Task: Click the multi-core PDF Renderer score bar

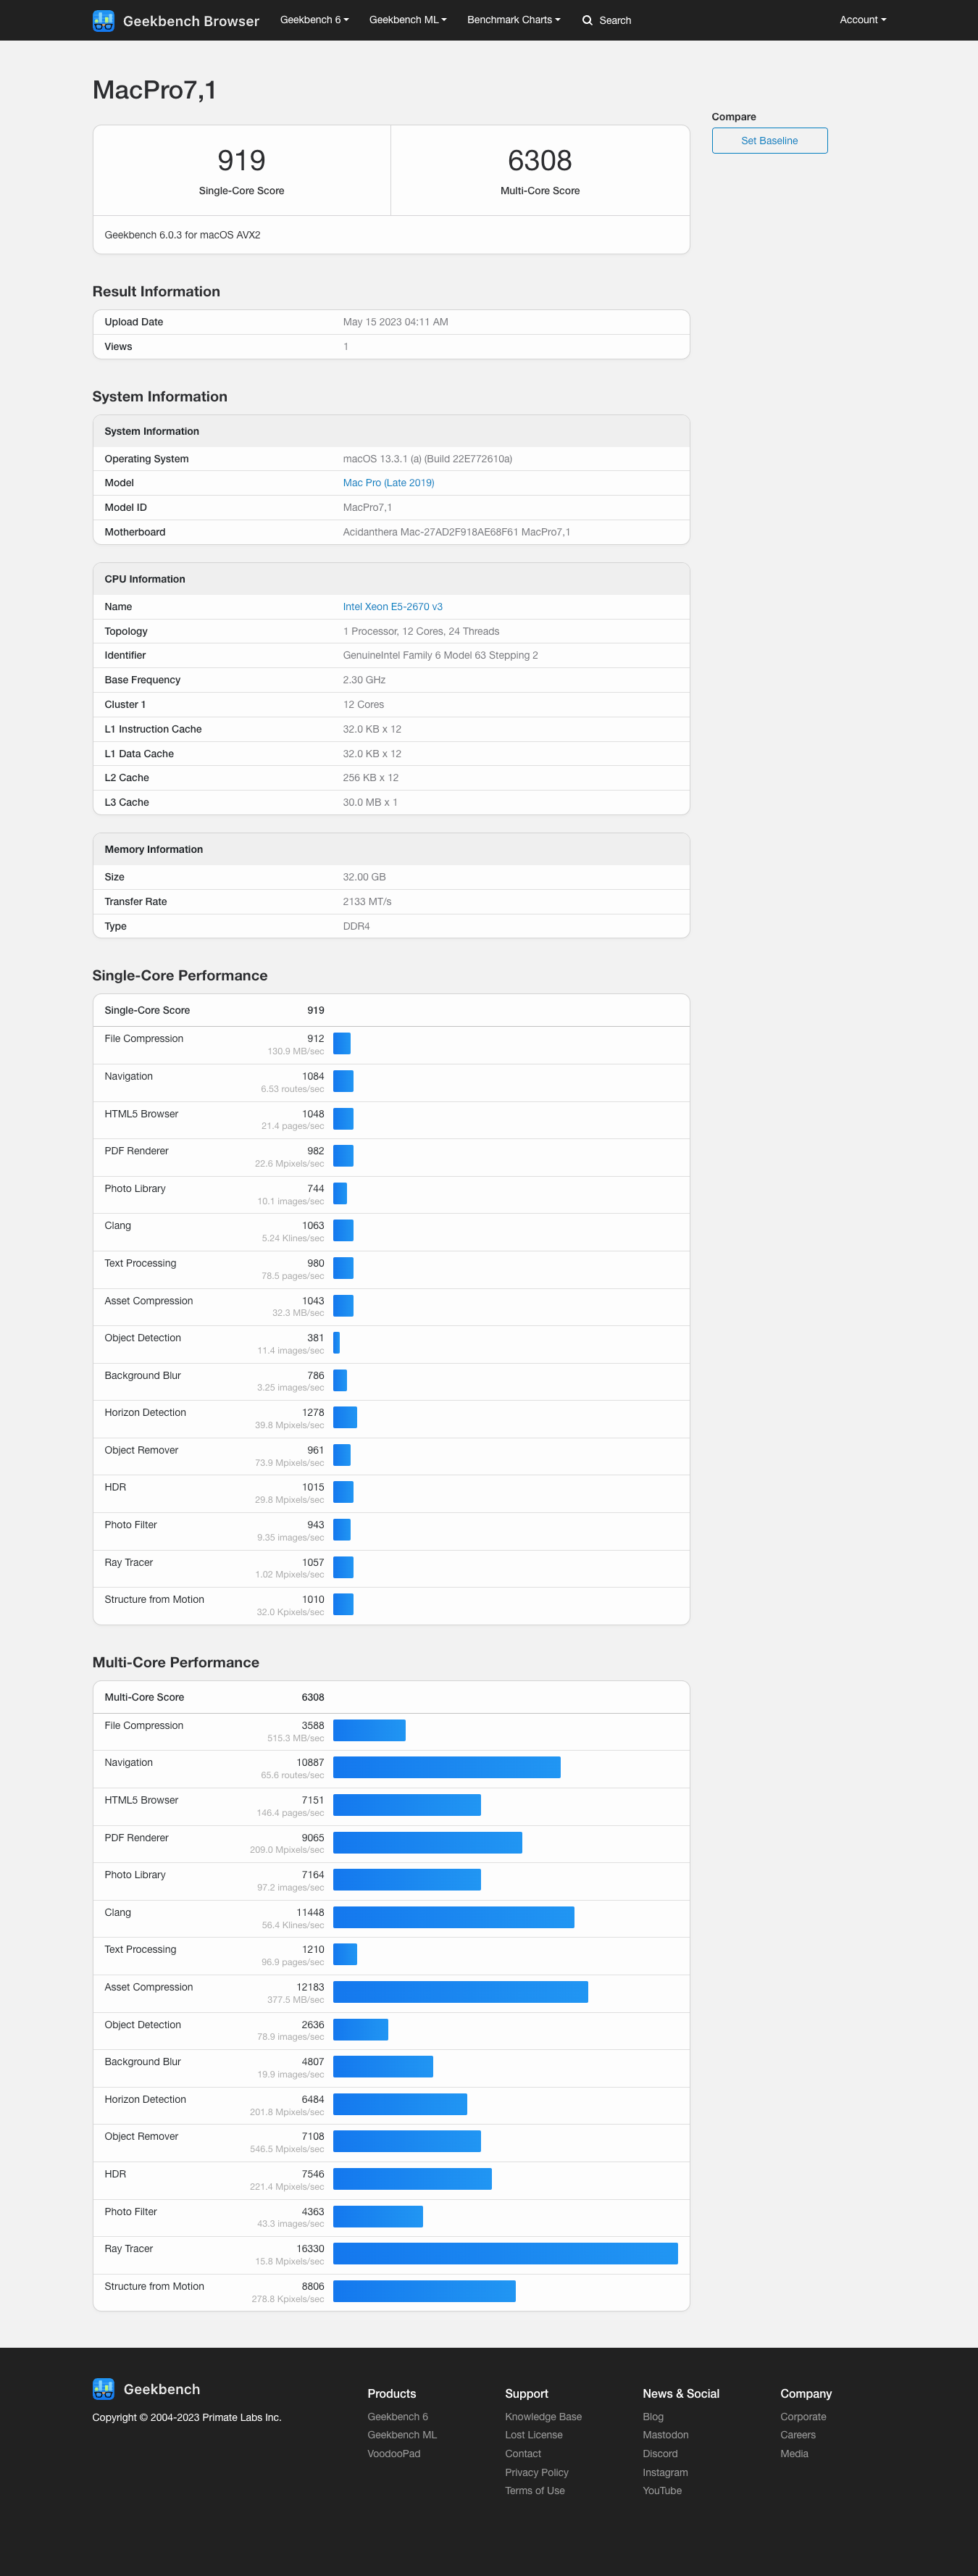Action: 427,1842
